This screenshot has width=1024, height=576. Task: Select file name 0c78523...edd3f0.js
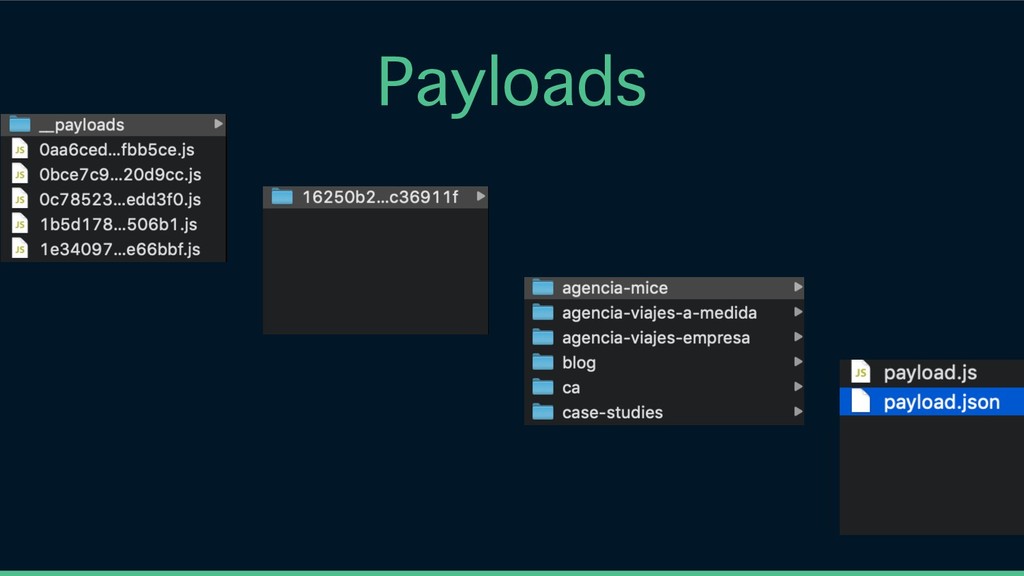click(120, 199)
